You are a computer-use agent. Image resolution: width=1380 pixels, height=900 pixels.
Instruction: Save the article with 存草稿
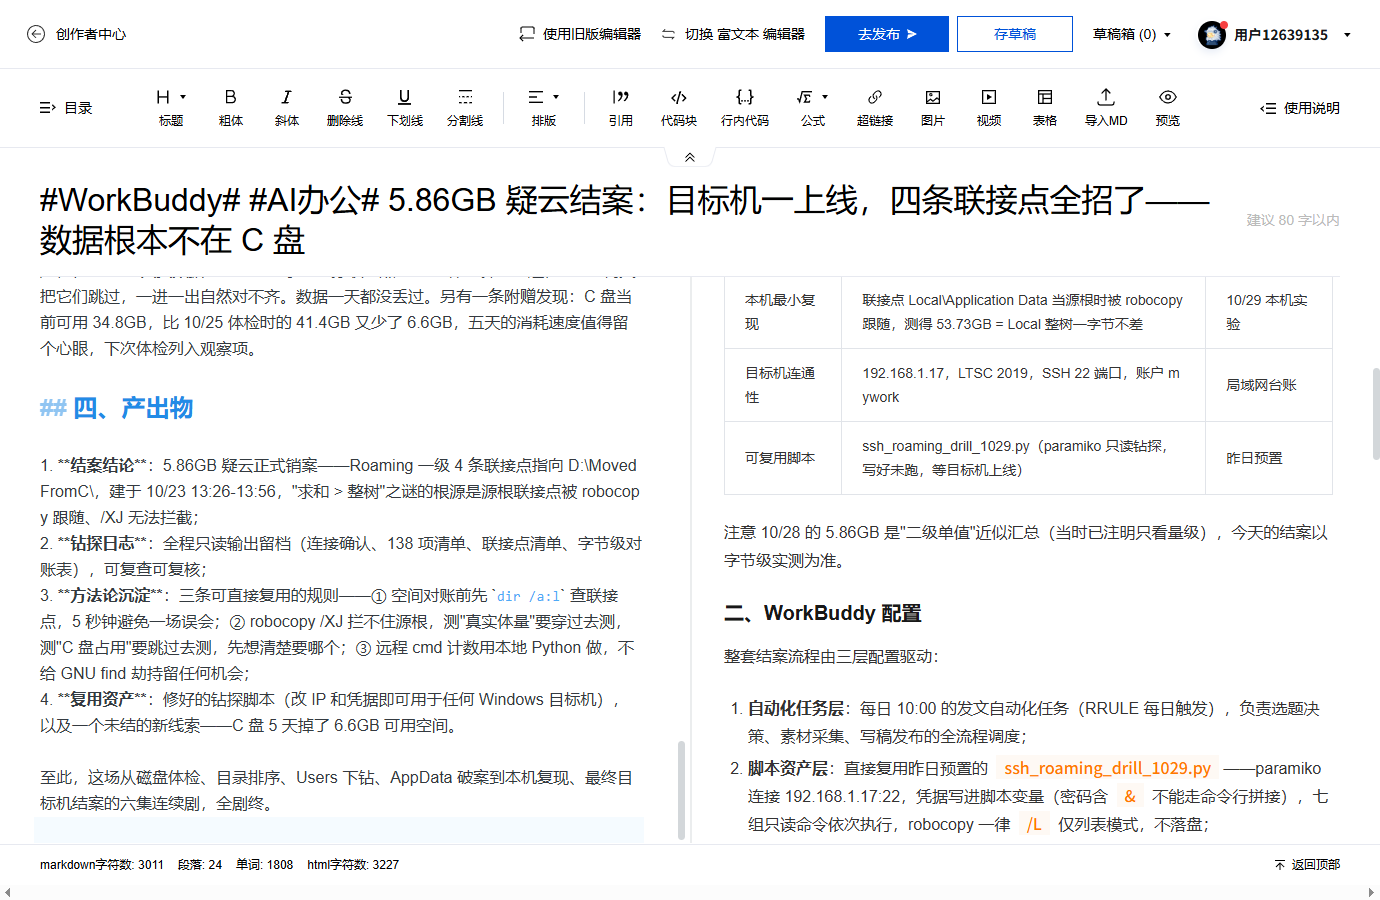(1015, 34)
